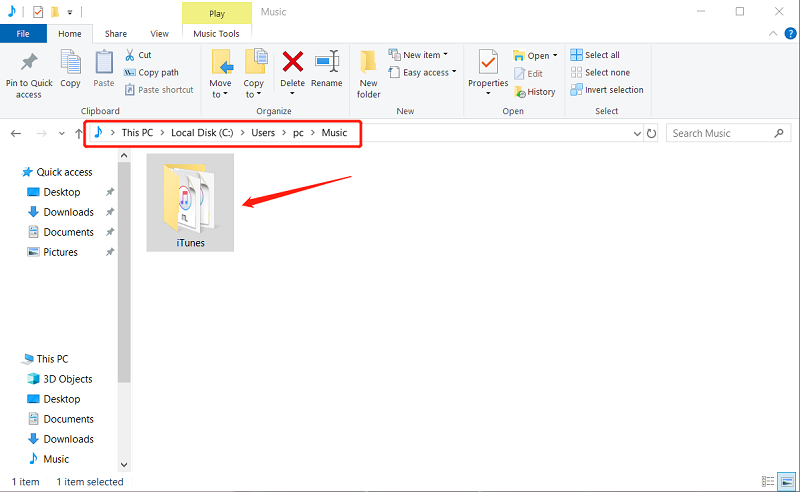Expand the Properties dropdown arrow
The width and height of the screenshot is (800, 492).
(488, 93)
